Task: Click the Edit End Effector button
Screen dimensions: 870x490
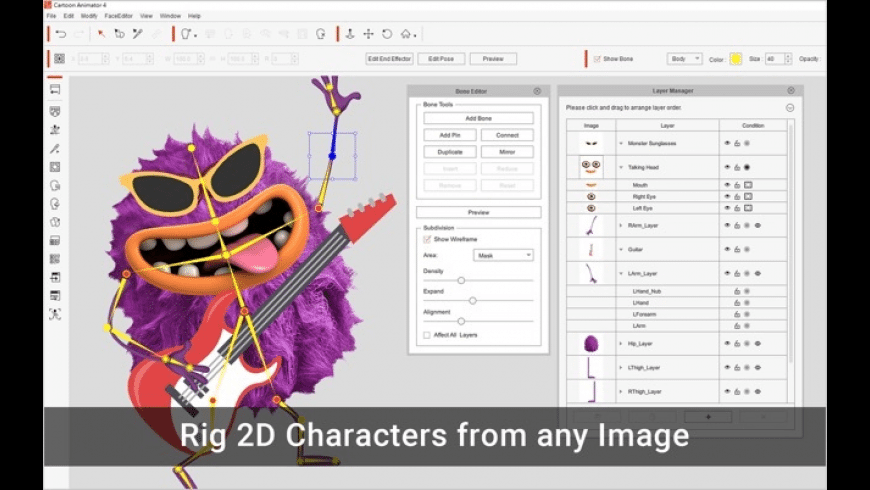Action: pyautogui.click(x=390, y=59)
